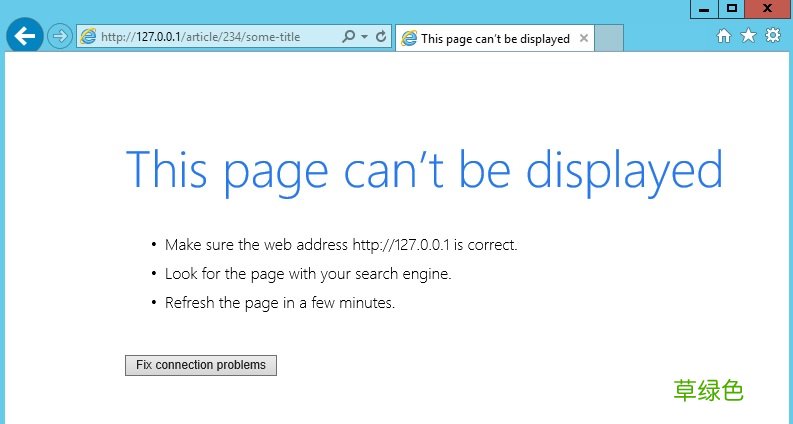
Task: Click the search magnifier in address bar
Action: [348, 36]
